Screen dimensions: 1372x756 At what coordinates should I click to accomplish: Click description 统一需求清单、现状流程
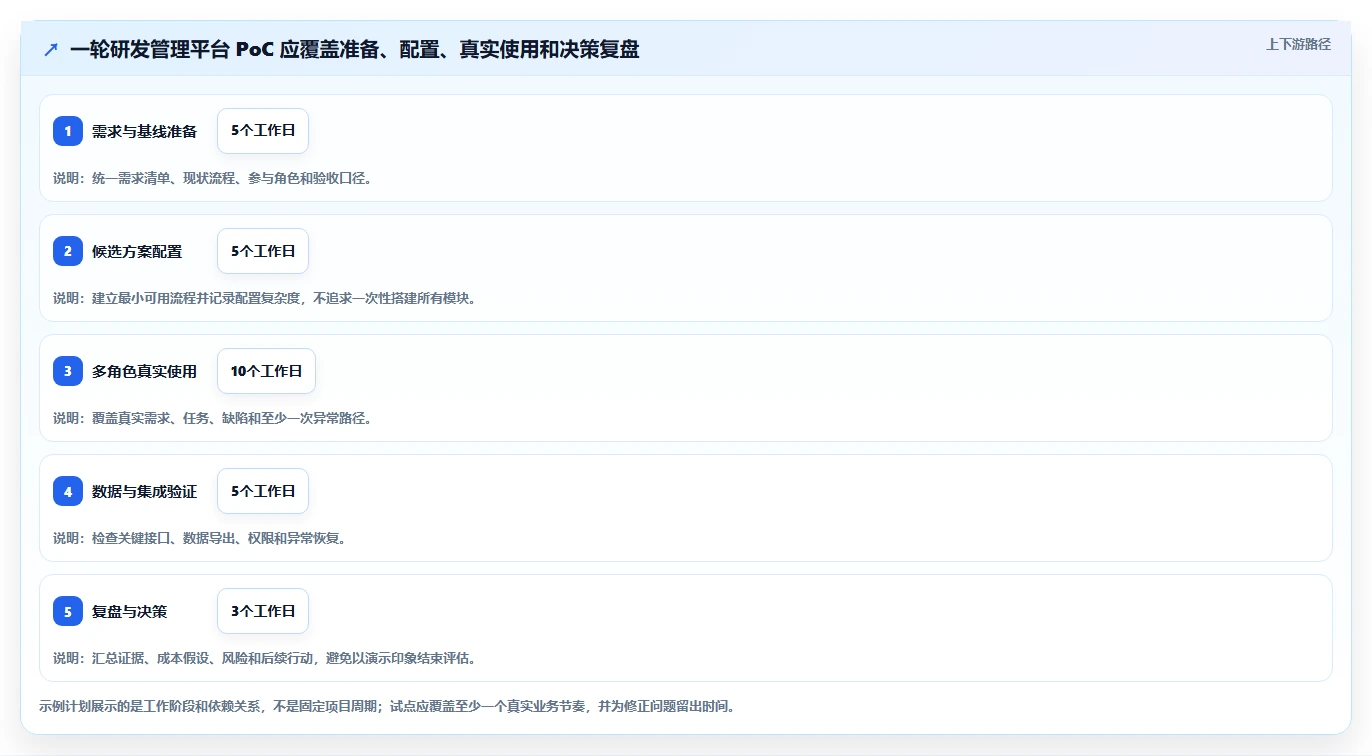[x=213, y=178]
